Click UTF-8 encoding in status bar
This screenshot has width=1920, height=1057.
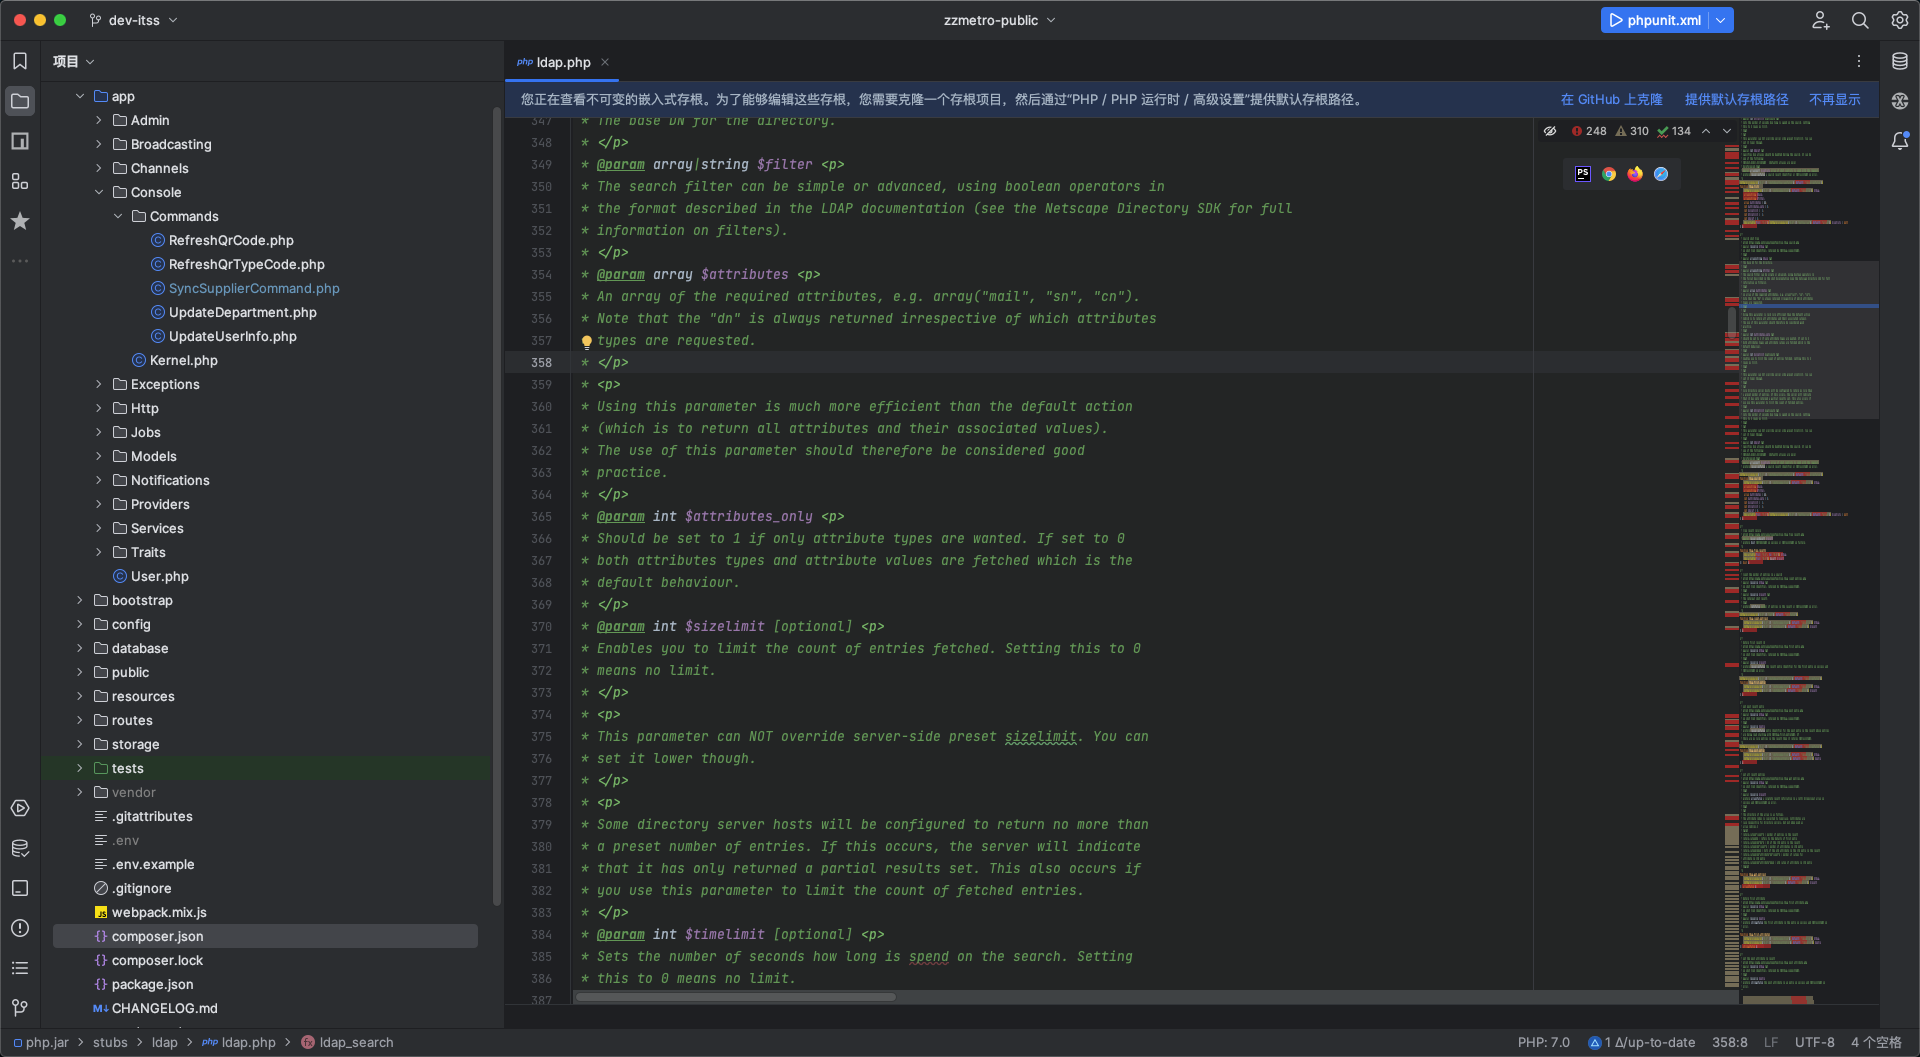pos(1814,1042)
